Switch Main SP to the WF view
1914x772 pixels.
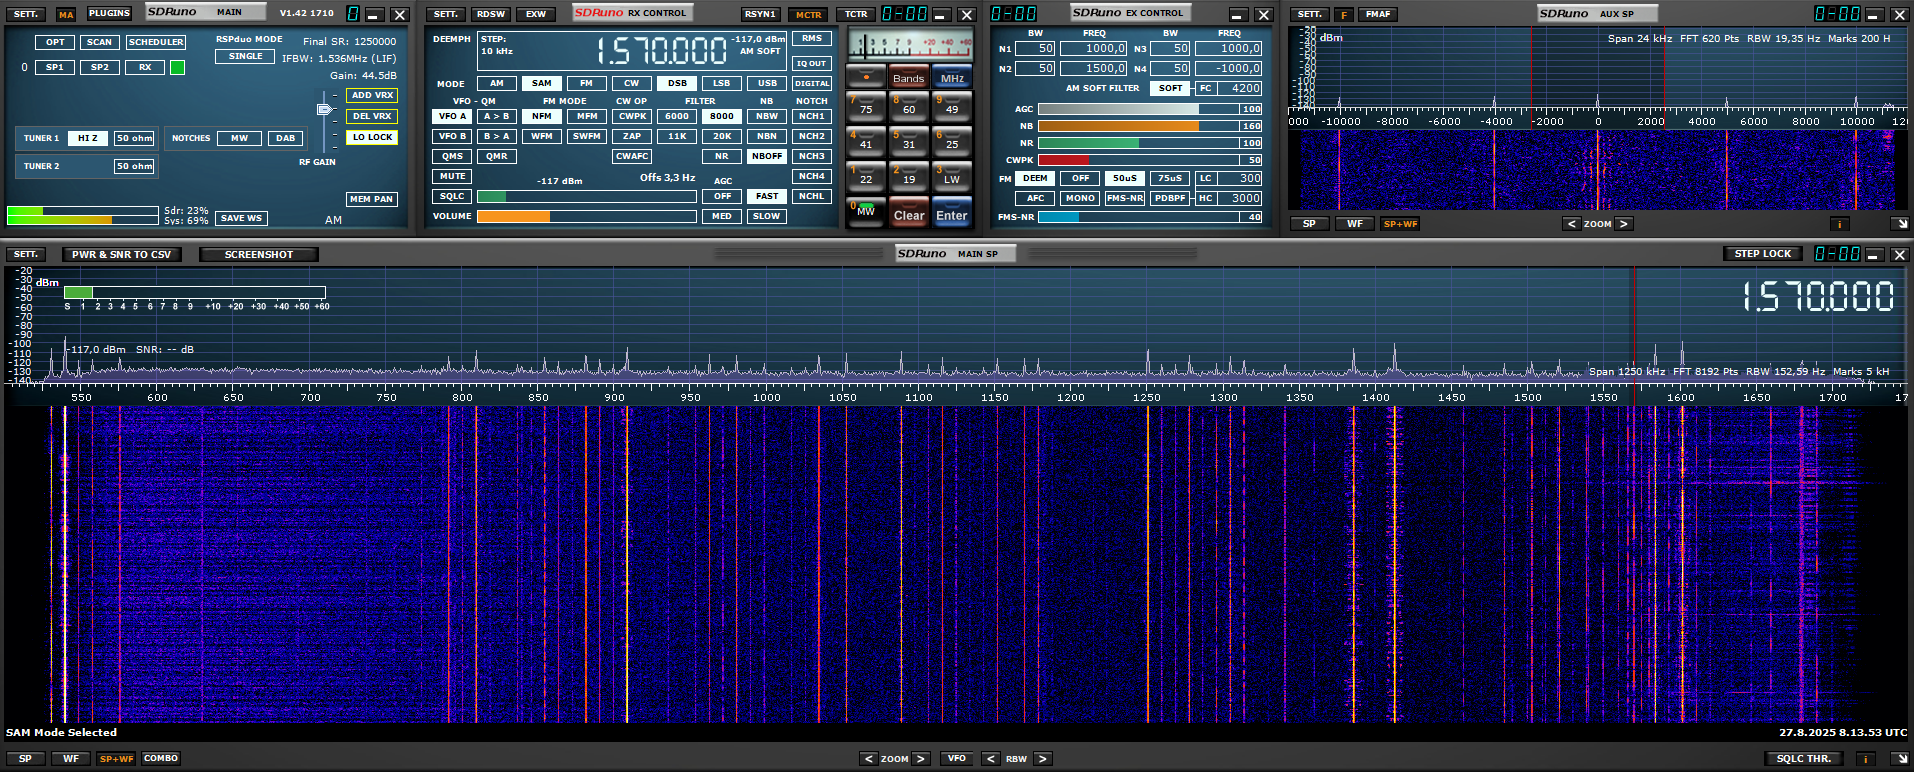(71, 759)
